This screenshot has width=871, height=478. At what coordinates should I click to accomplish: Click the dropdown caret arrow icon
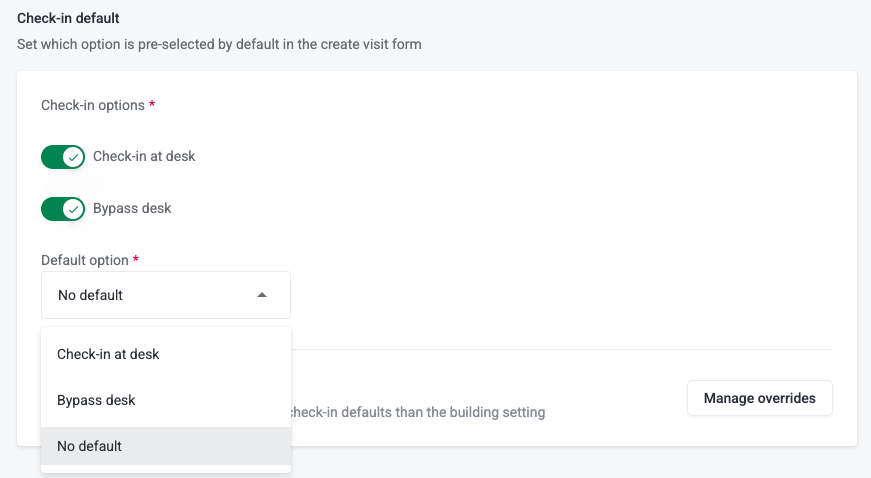click(262, 295)
